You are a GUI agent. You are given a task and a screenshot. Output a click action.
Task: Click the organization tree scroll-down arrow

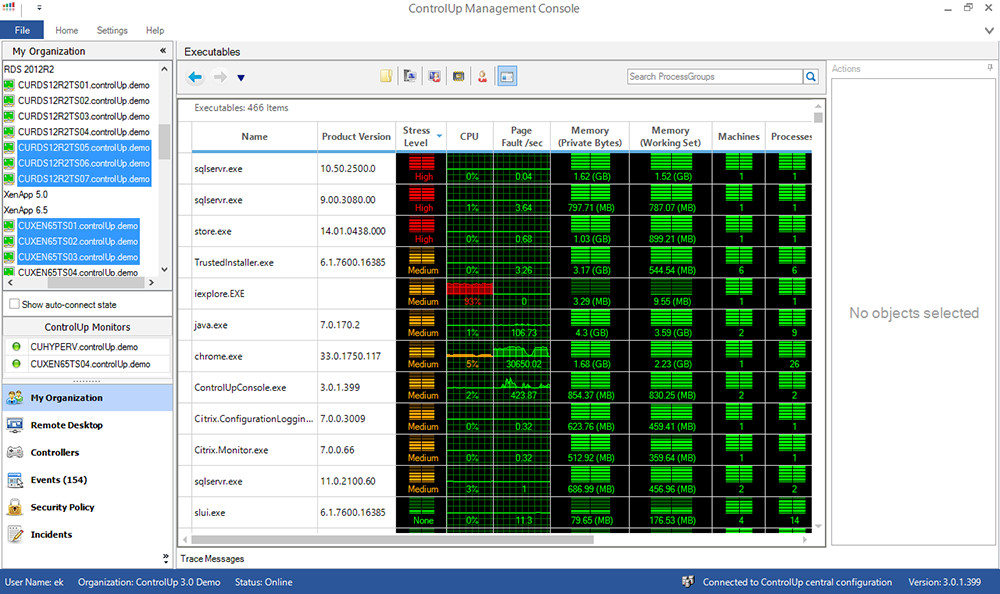point(165,269)
